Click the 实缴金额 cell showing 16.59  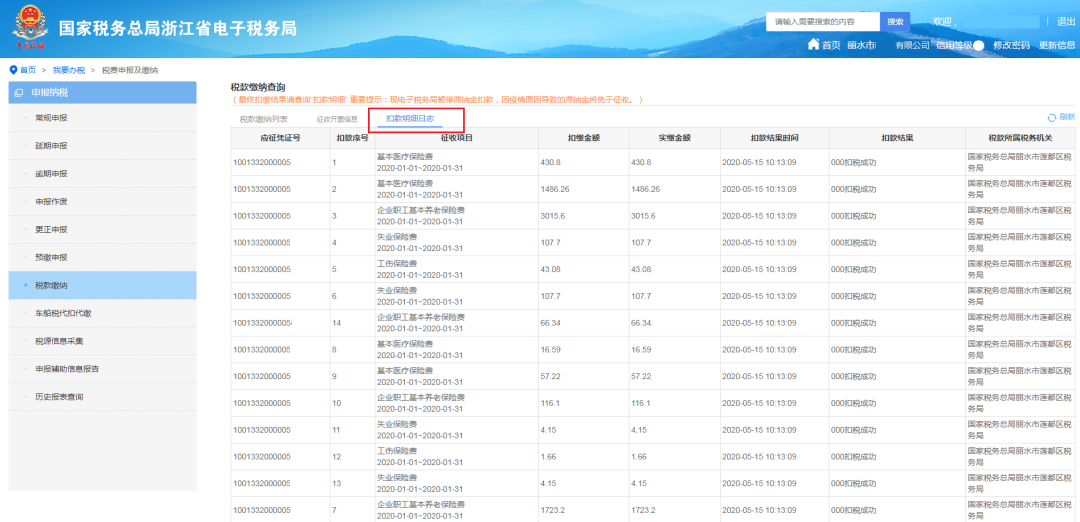pyautogui.click(x=674, y=349)
